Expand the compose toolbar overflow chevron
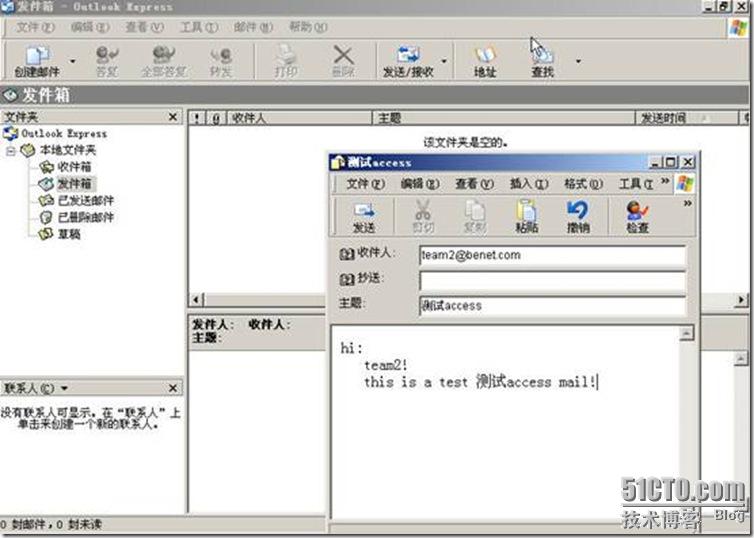The image size is (754, 538). coord(688,204)
